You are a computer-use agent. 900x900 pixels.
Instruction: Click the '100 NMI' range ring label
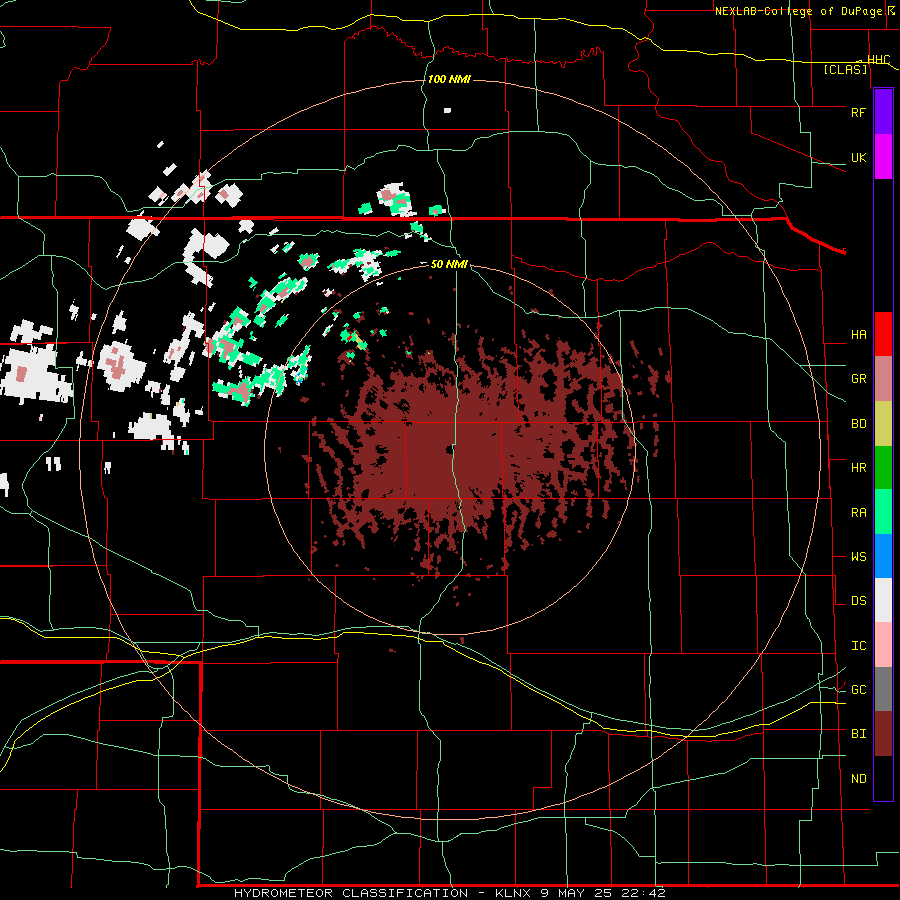coord(449,79)
